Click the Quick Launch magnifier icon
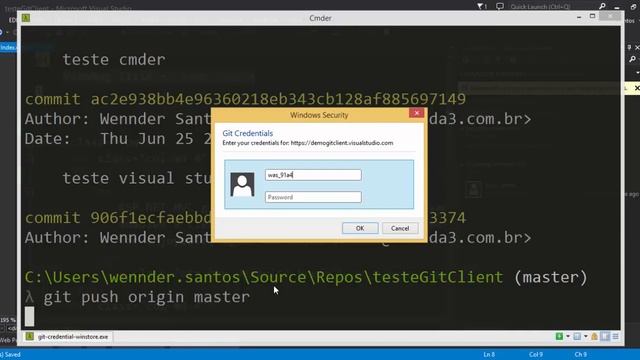This screenshot has width=640, height=360. coord(602,6)
